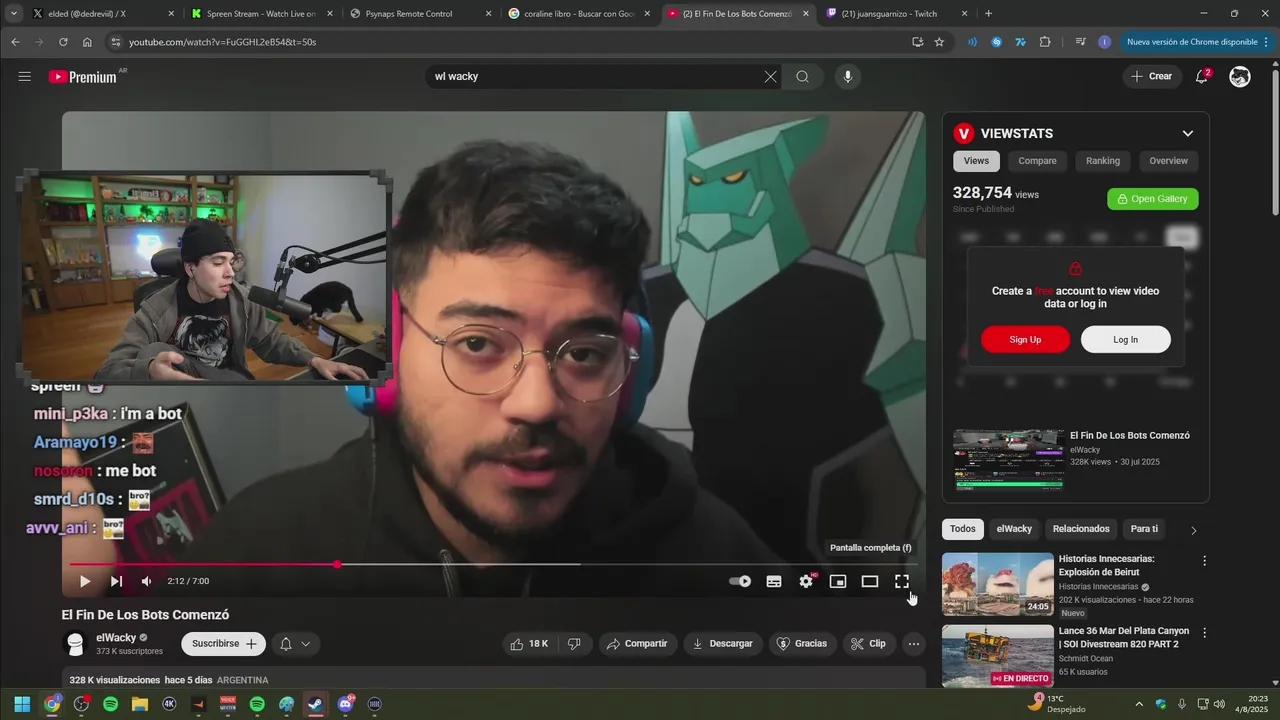Run search with the magnifier icon
The width and height of the screenshot is (1280, 720).
[x=802, y=77]
